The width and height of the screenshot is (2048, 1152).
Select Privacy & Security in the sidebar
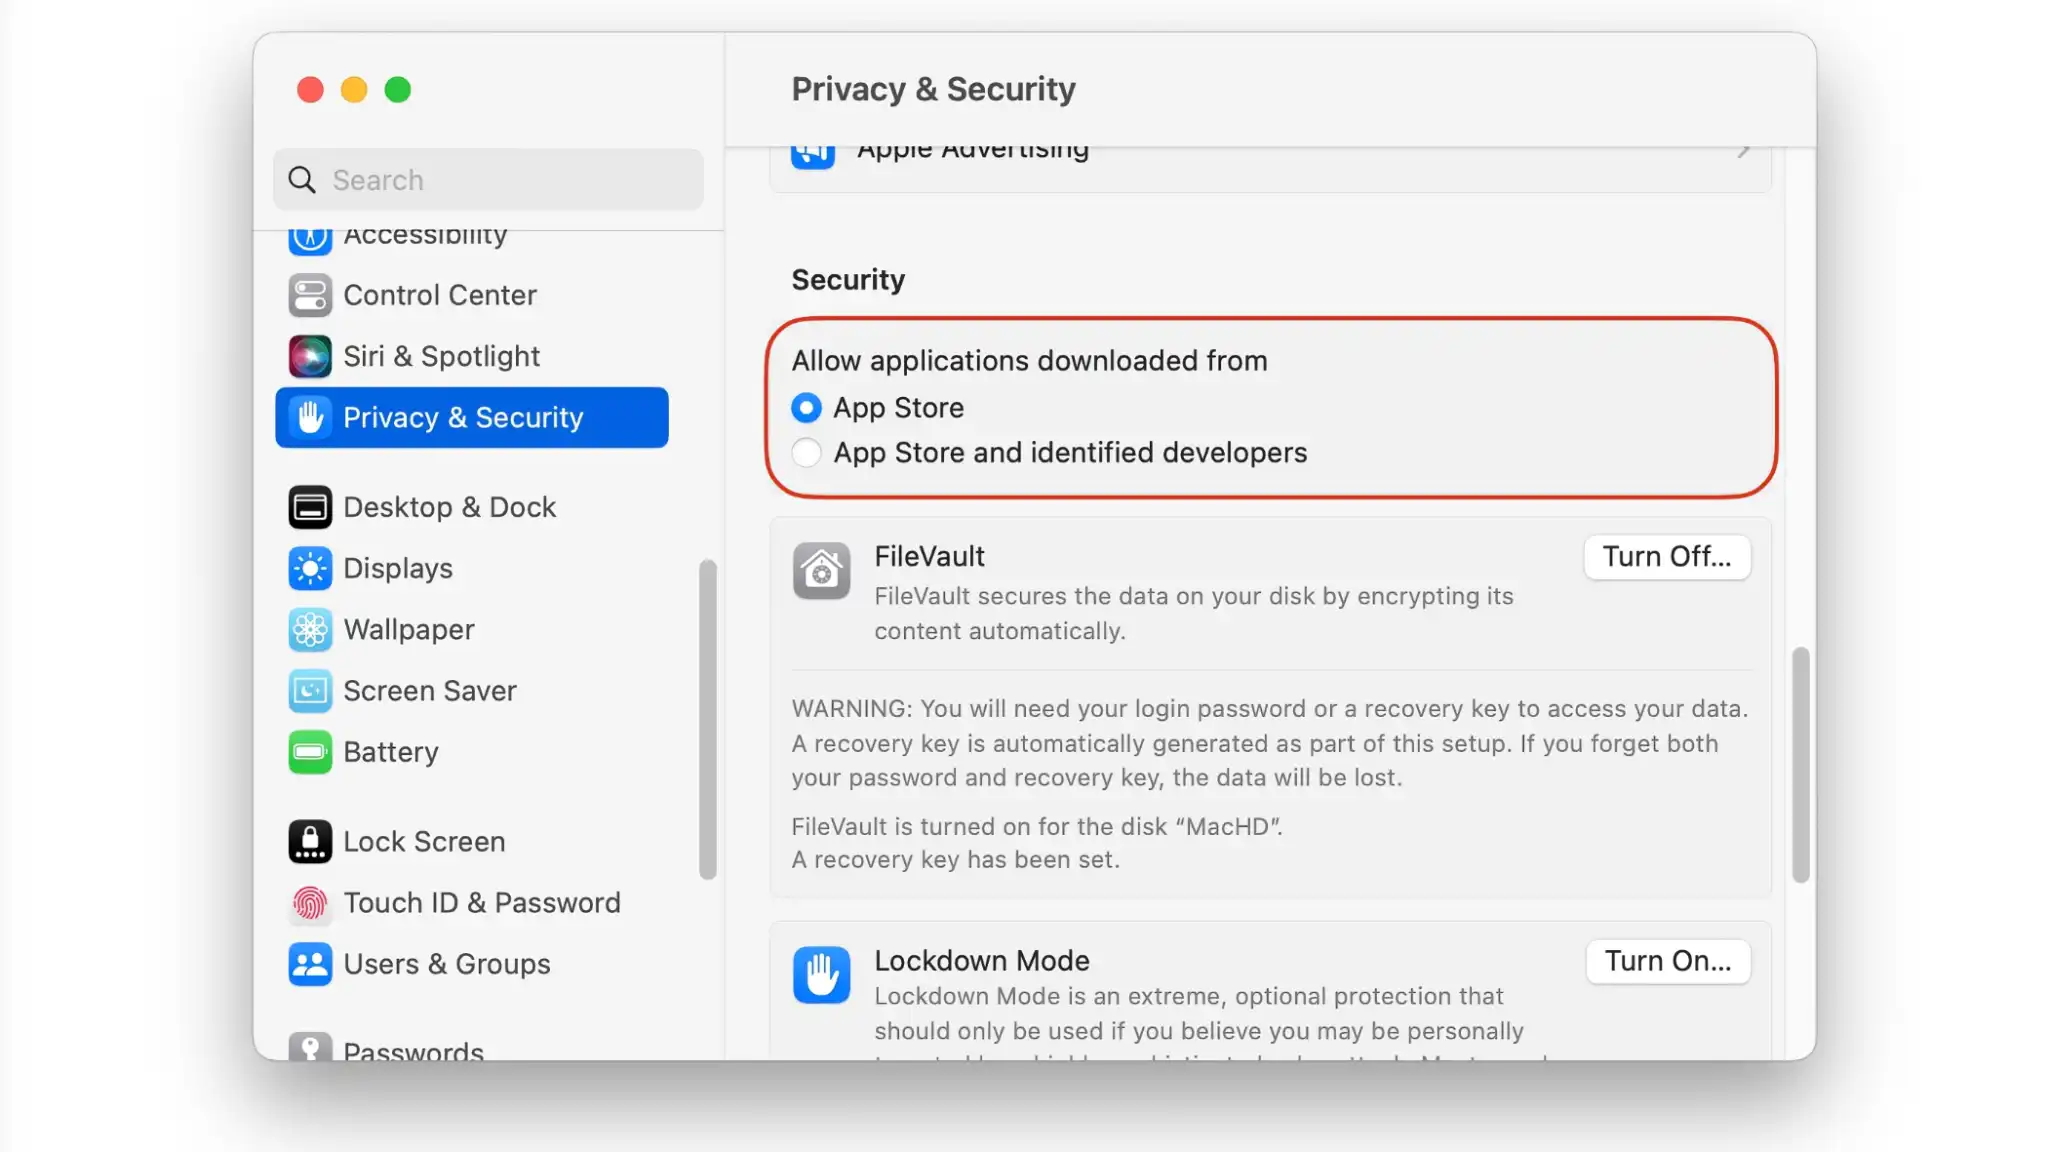point(471,418)
